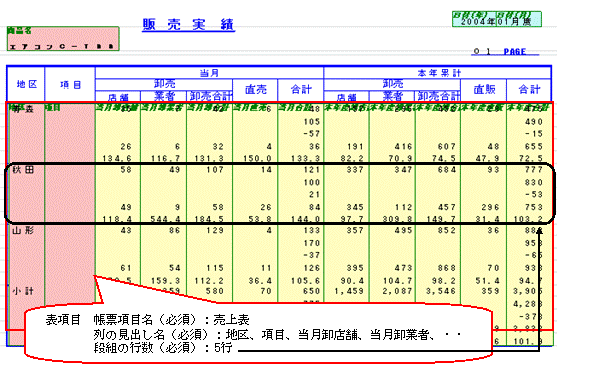Click the 秋田 value 121
The height and width of the screenshot is (378, 604).
311,170
